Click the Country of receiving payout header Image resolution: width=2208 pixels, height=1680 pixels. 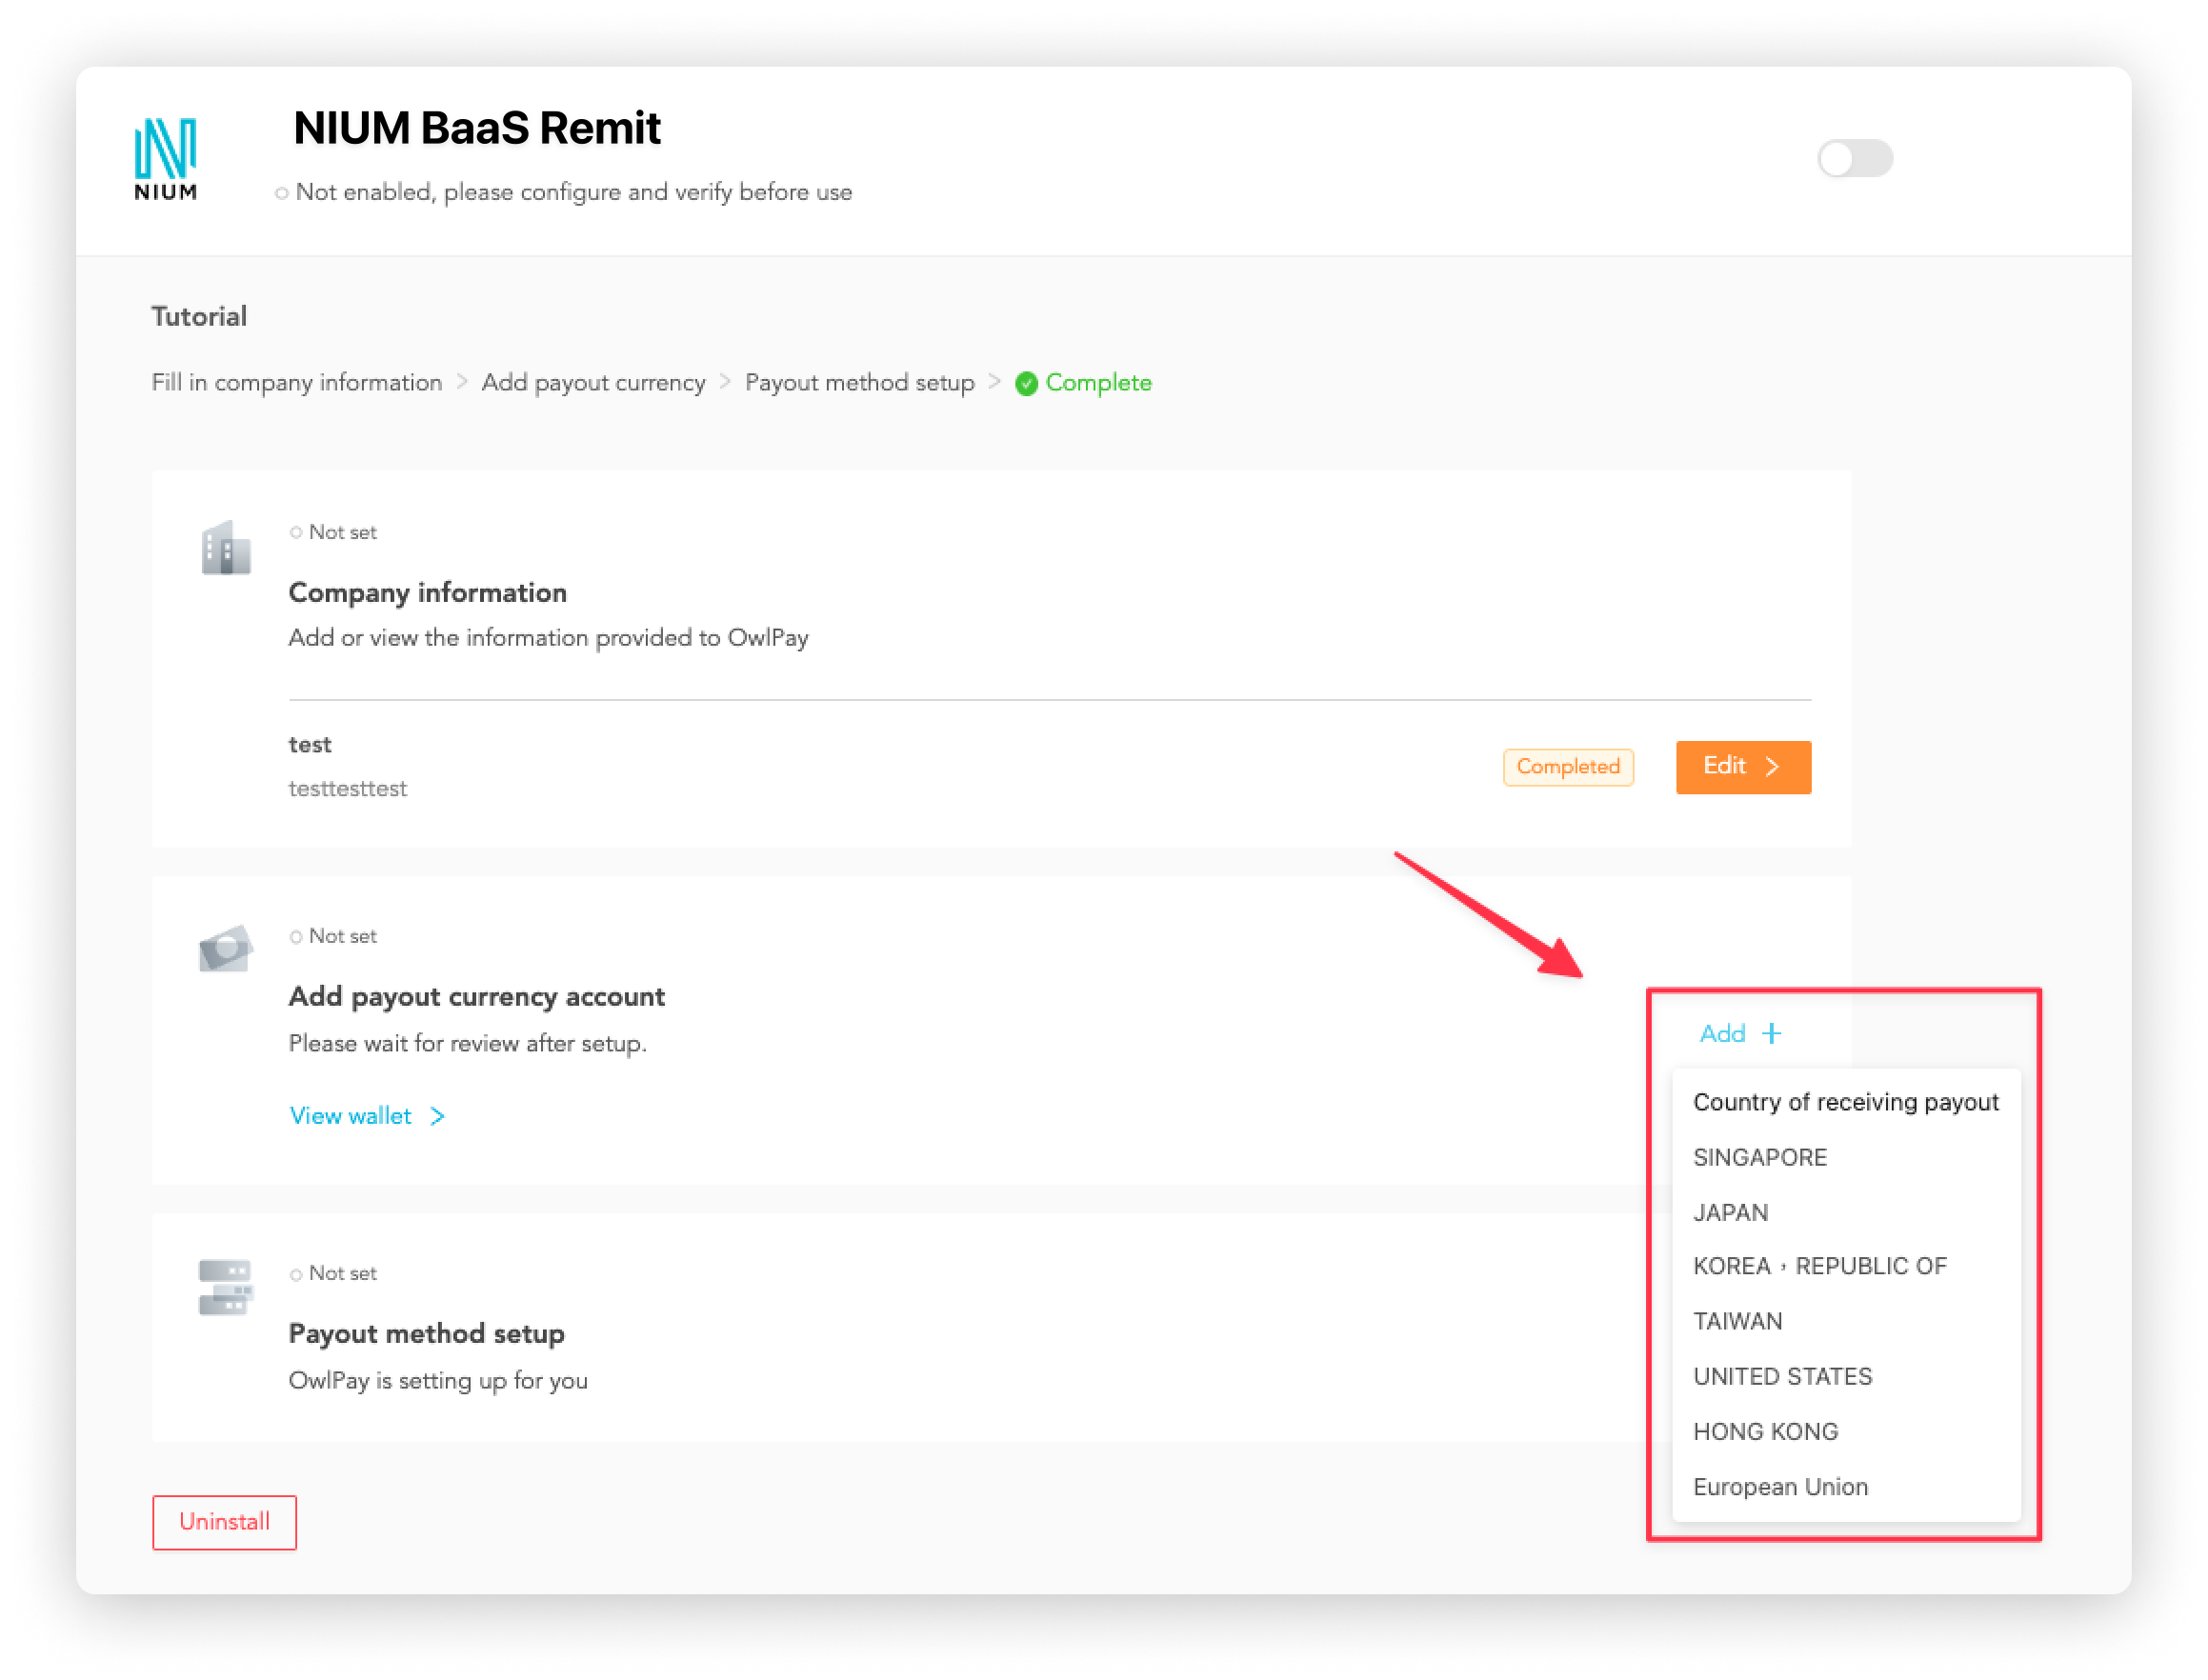(x=1845, y=1102)
